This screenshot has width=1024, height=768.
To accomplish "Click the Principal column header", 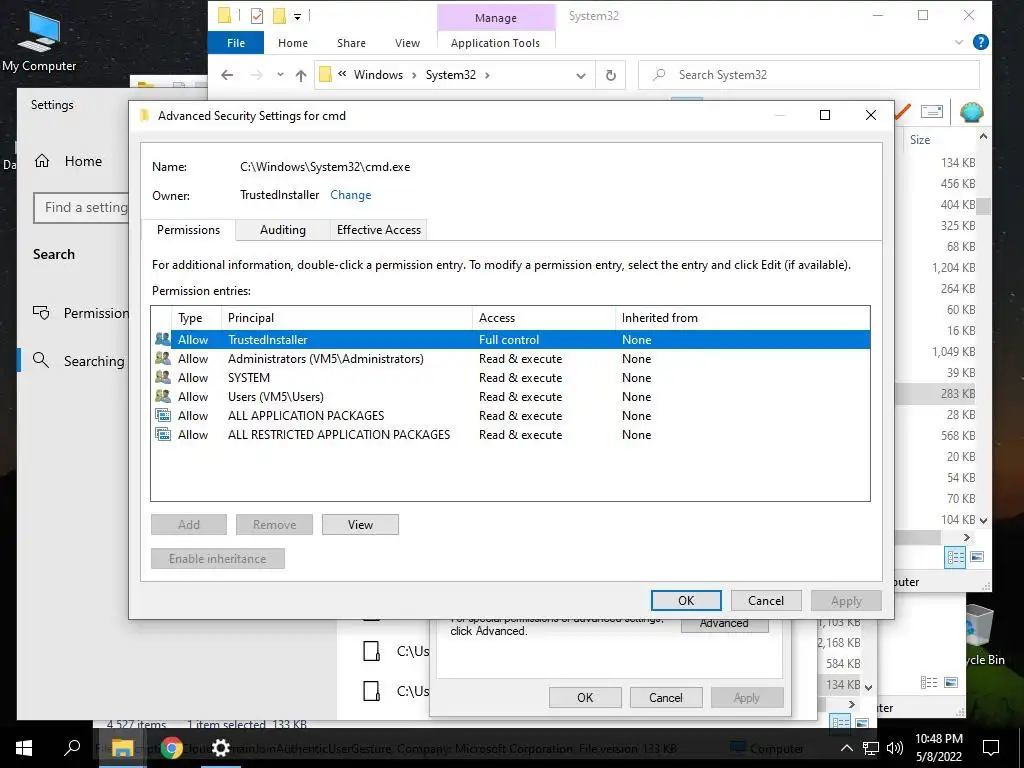I will (x=346, y=318).
